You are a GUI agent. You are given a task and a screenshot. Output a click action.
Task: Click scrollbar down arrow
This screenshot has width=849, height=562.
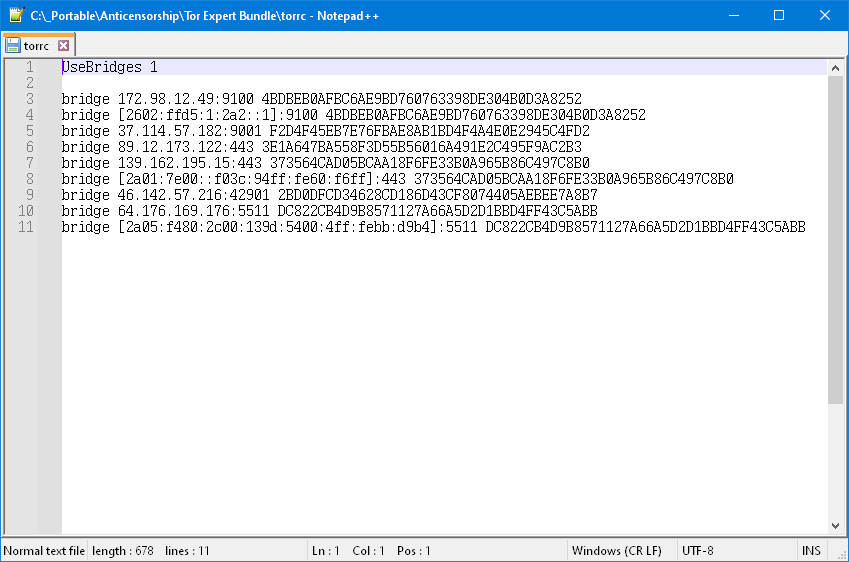(x=835, y=526)
